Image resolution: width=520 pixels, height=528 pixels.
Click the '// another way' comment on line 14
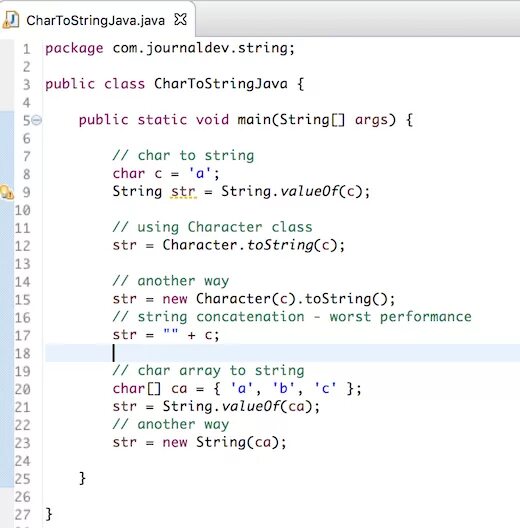pos(171,281)
